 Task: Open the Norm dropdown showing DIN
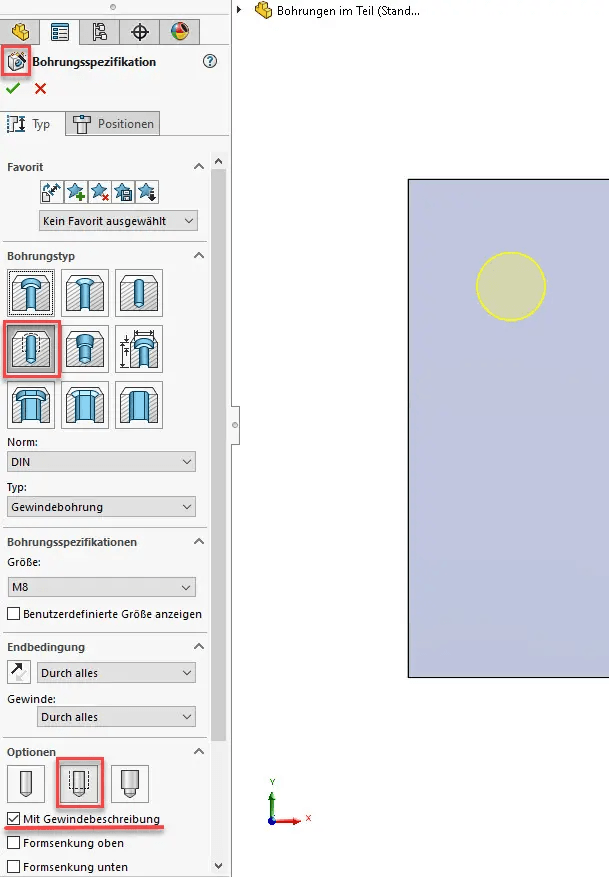point(101,461)
